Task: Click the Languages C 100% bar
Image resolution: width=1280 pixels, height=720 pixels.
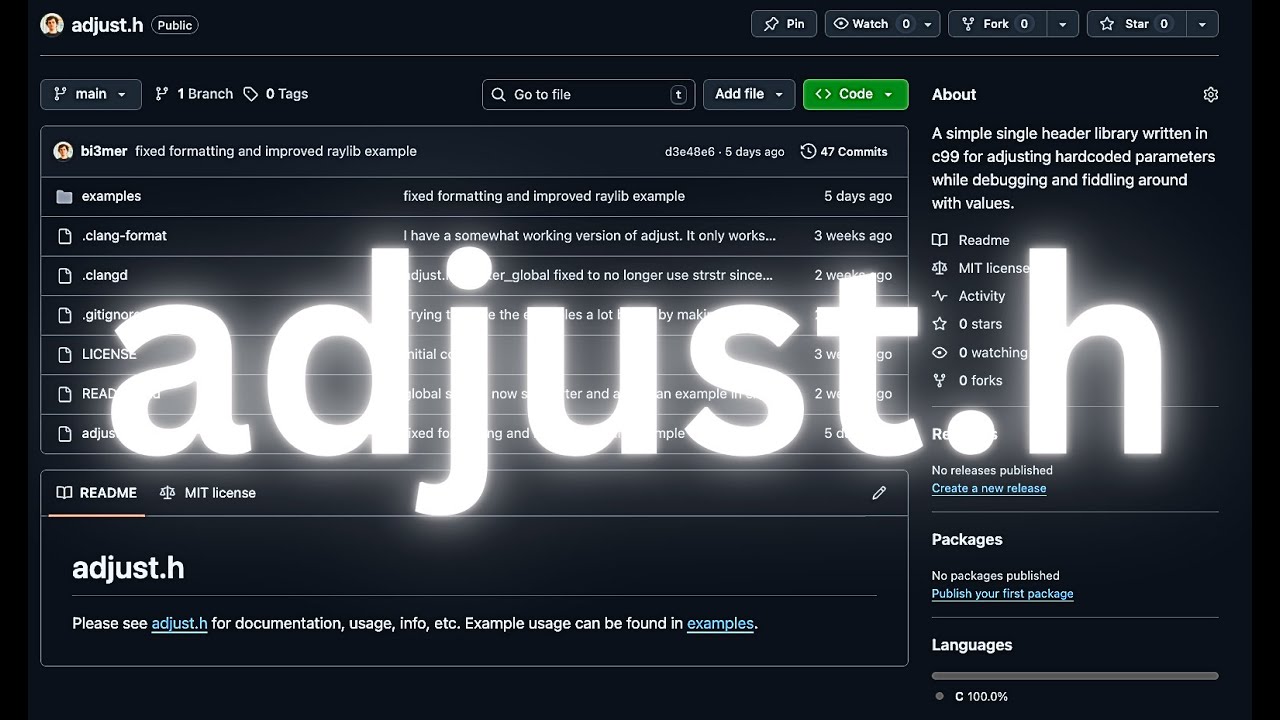Action: click(1074, 676)
